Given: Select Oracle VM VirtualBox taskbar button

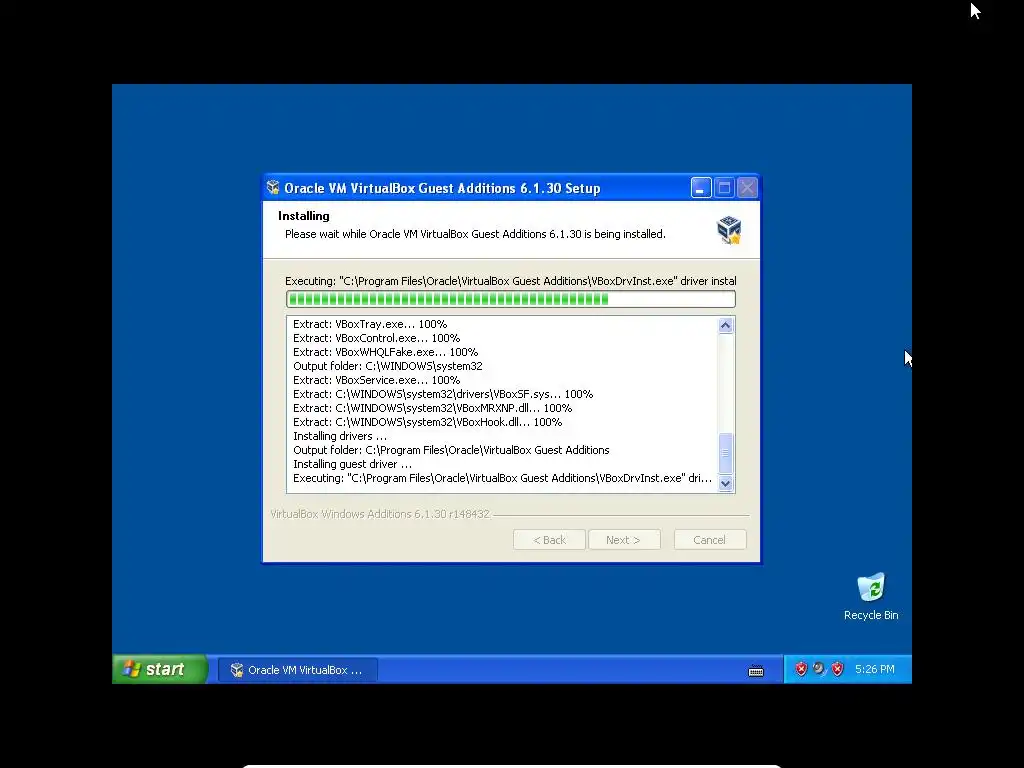Looking at the screenshot, I should (x=298, y=670).
